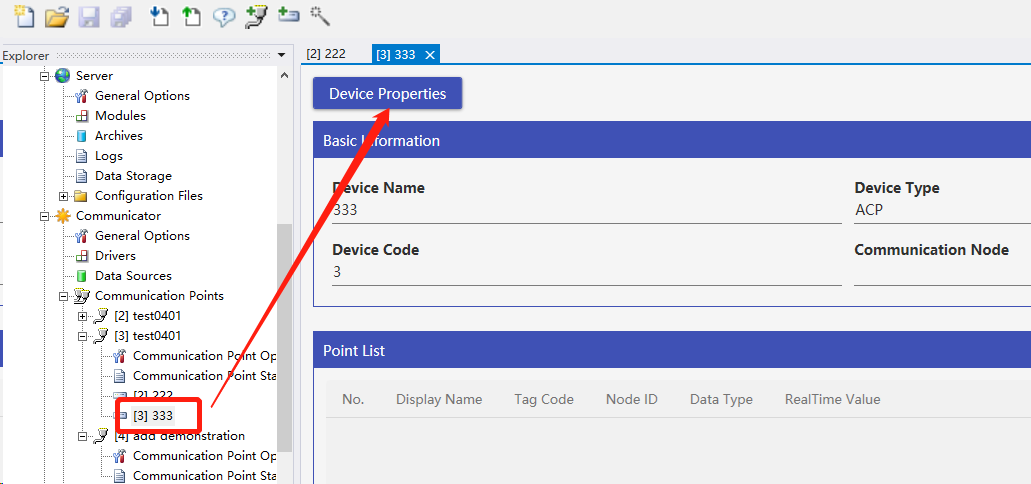
Task: Click the blue cylinder icon beside Archives
Action: pos(82,136)
